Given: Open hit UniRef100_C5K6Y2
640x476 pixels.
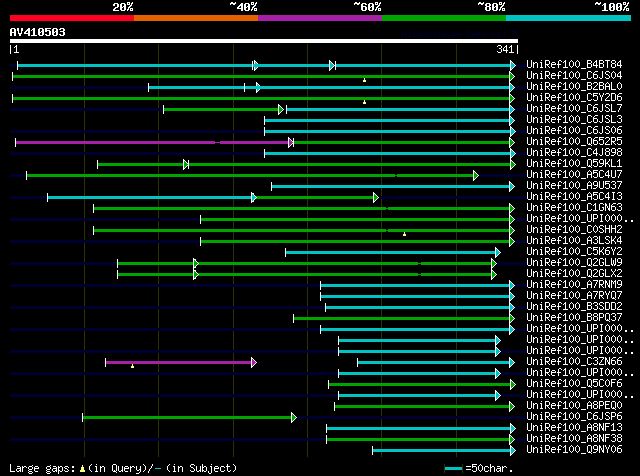Looking at the screenshot, I should [x=574, y=252].
